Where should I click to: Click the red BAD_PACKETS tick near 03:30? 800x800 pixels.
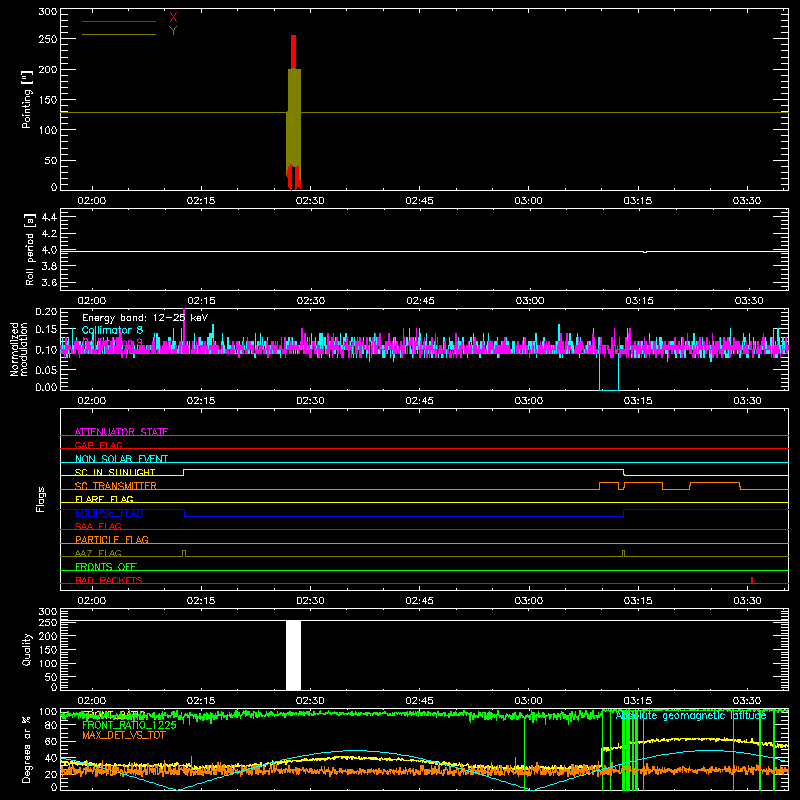[x=752, y=580]
